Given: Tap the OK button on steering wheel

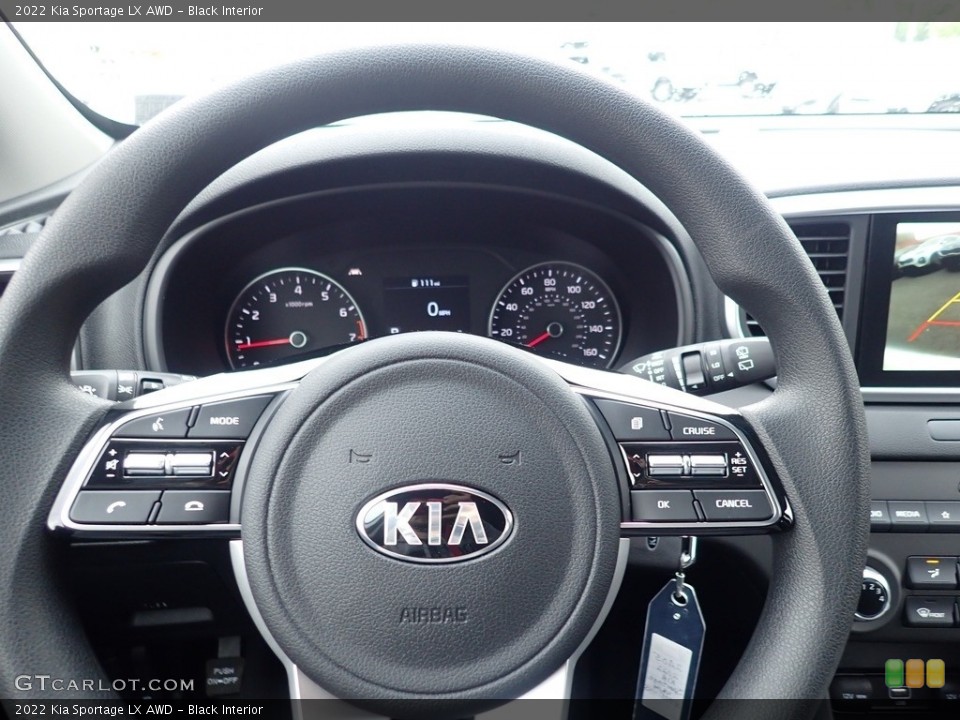Looking at the screenshot, I should tap(664, 505).
